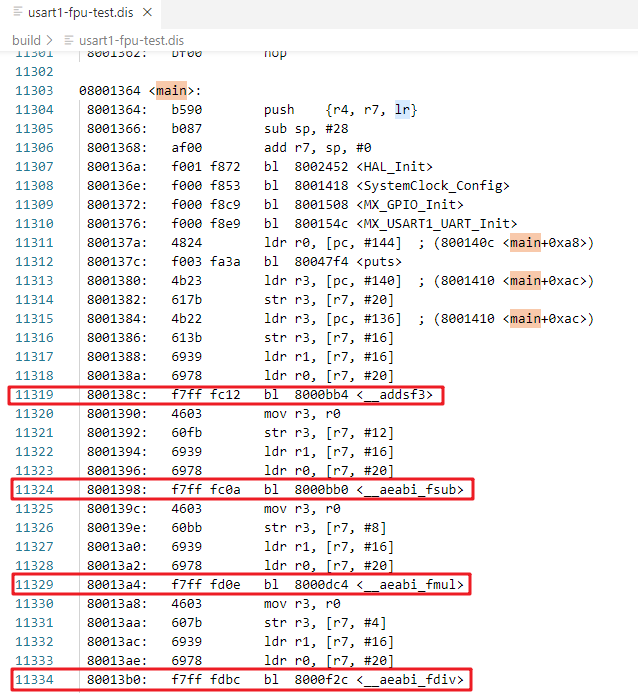Click the highlighted lr register in the push instruction

402,110
